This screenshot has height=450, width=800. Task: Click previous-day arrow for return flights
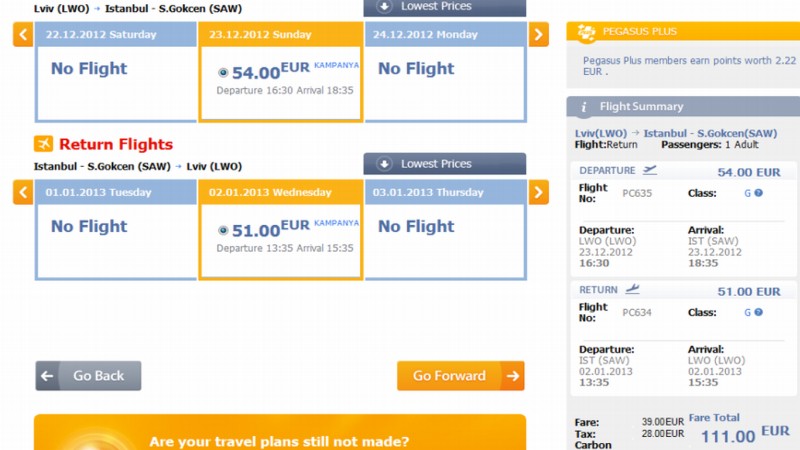23,192
